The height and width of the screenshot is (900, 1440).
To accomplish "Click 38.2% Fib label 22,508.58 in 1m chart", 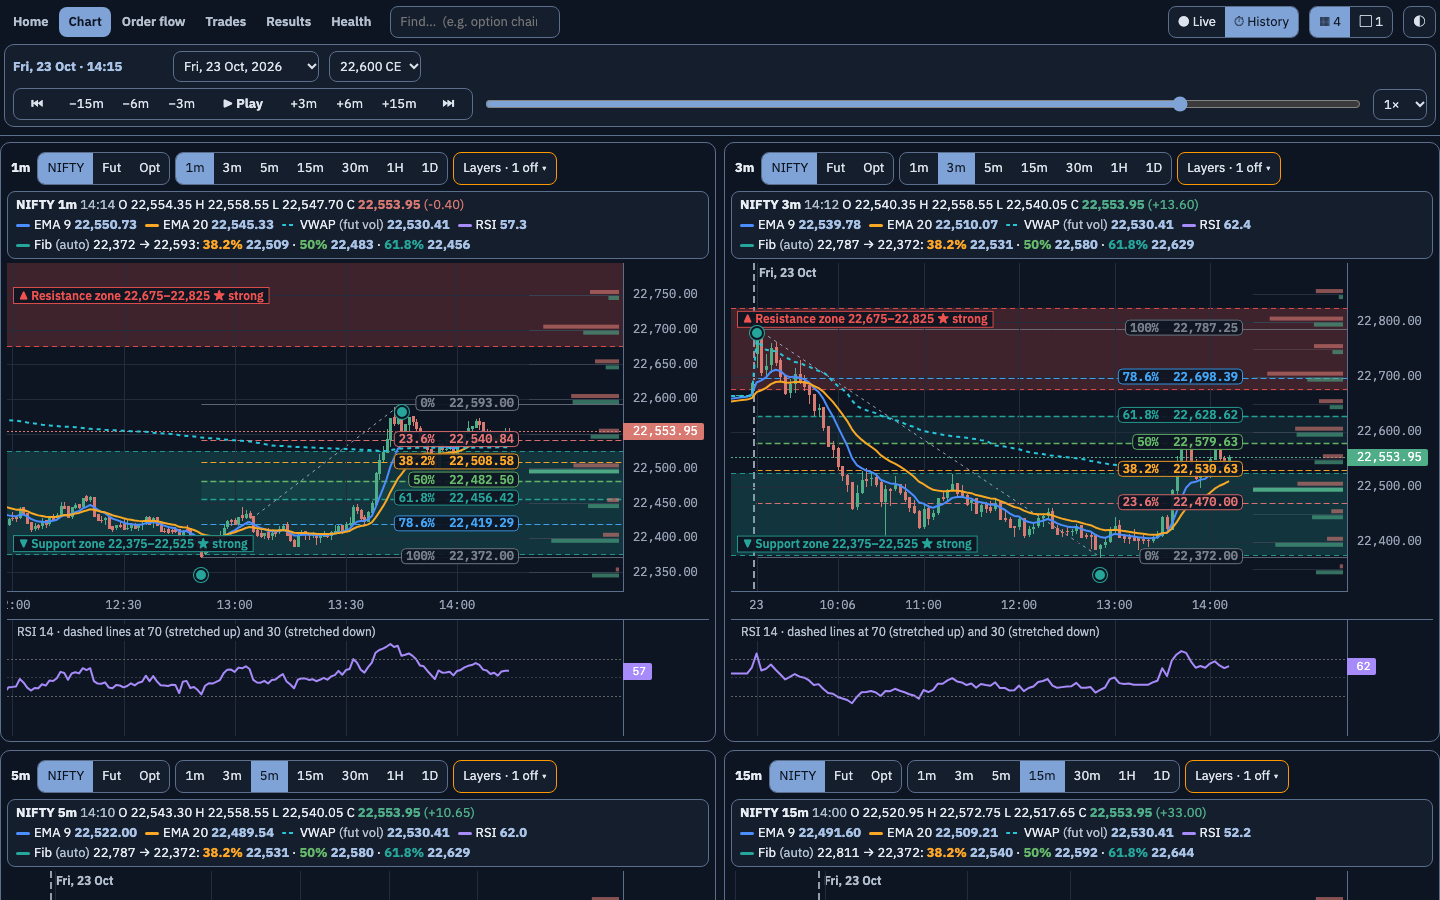I will [456, 461].
